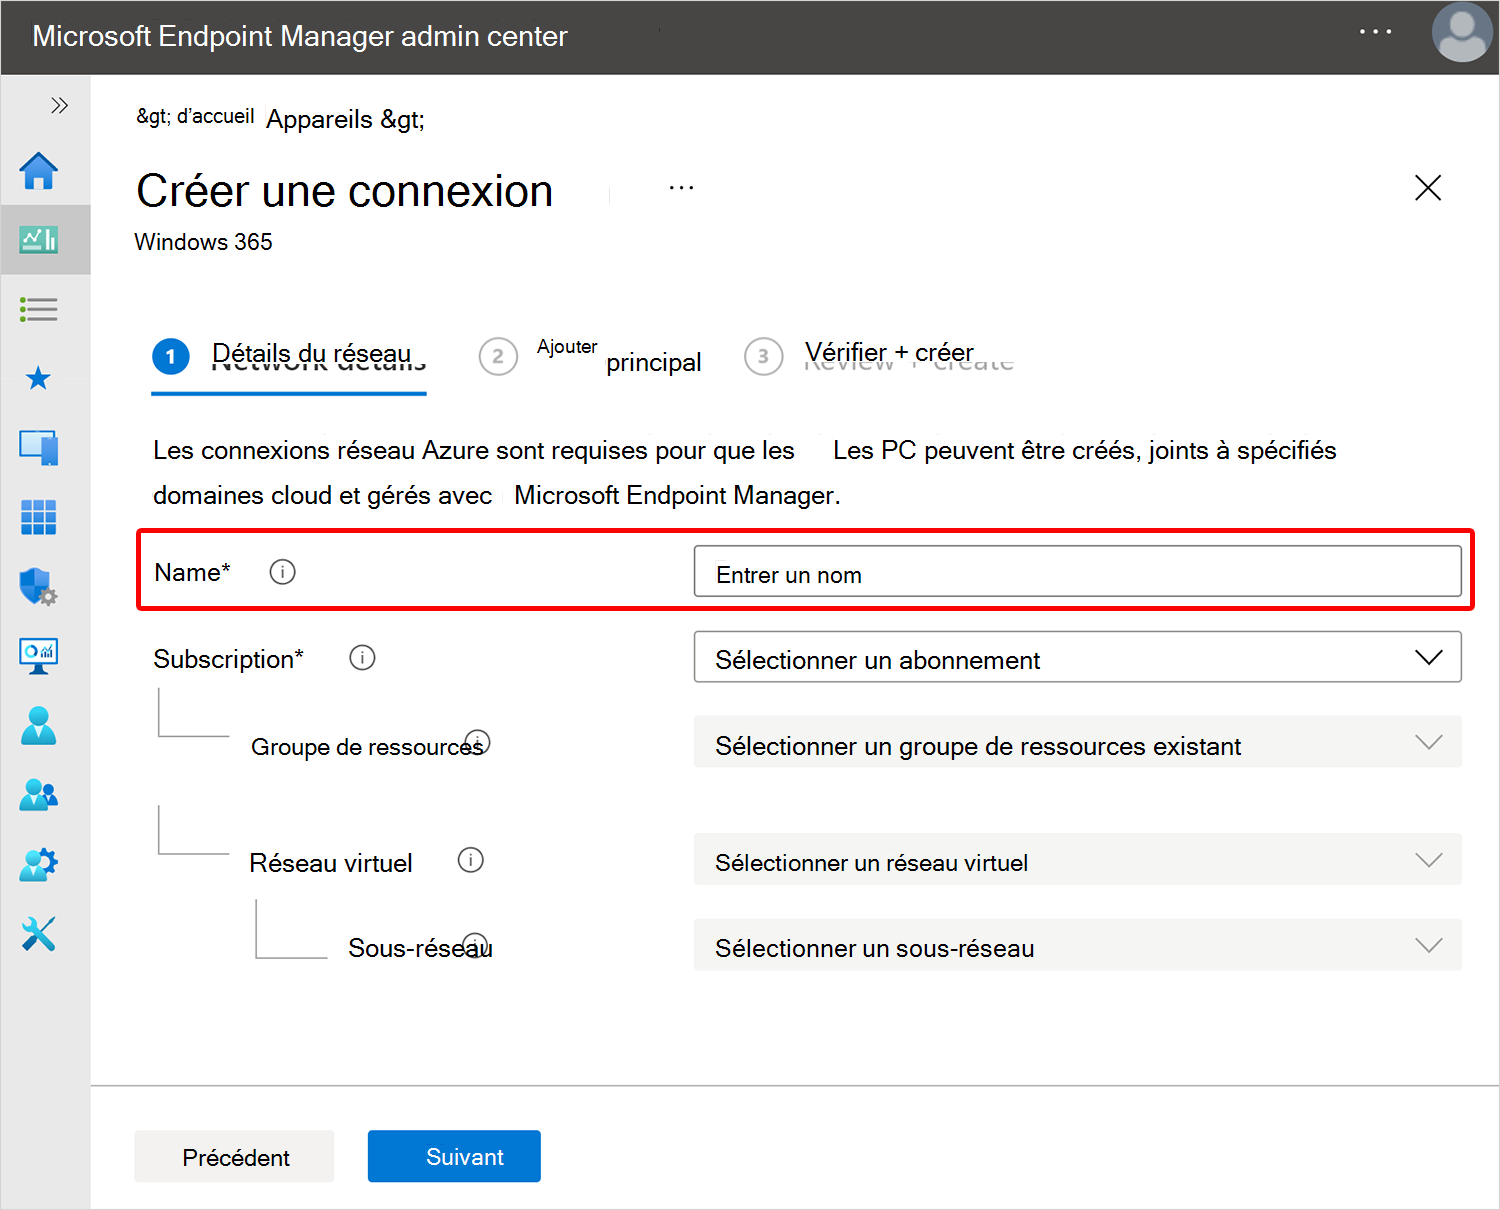Open the Endpoint security shield icon
Screen dimensions: 1500x1210
click(39, 586)
